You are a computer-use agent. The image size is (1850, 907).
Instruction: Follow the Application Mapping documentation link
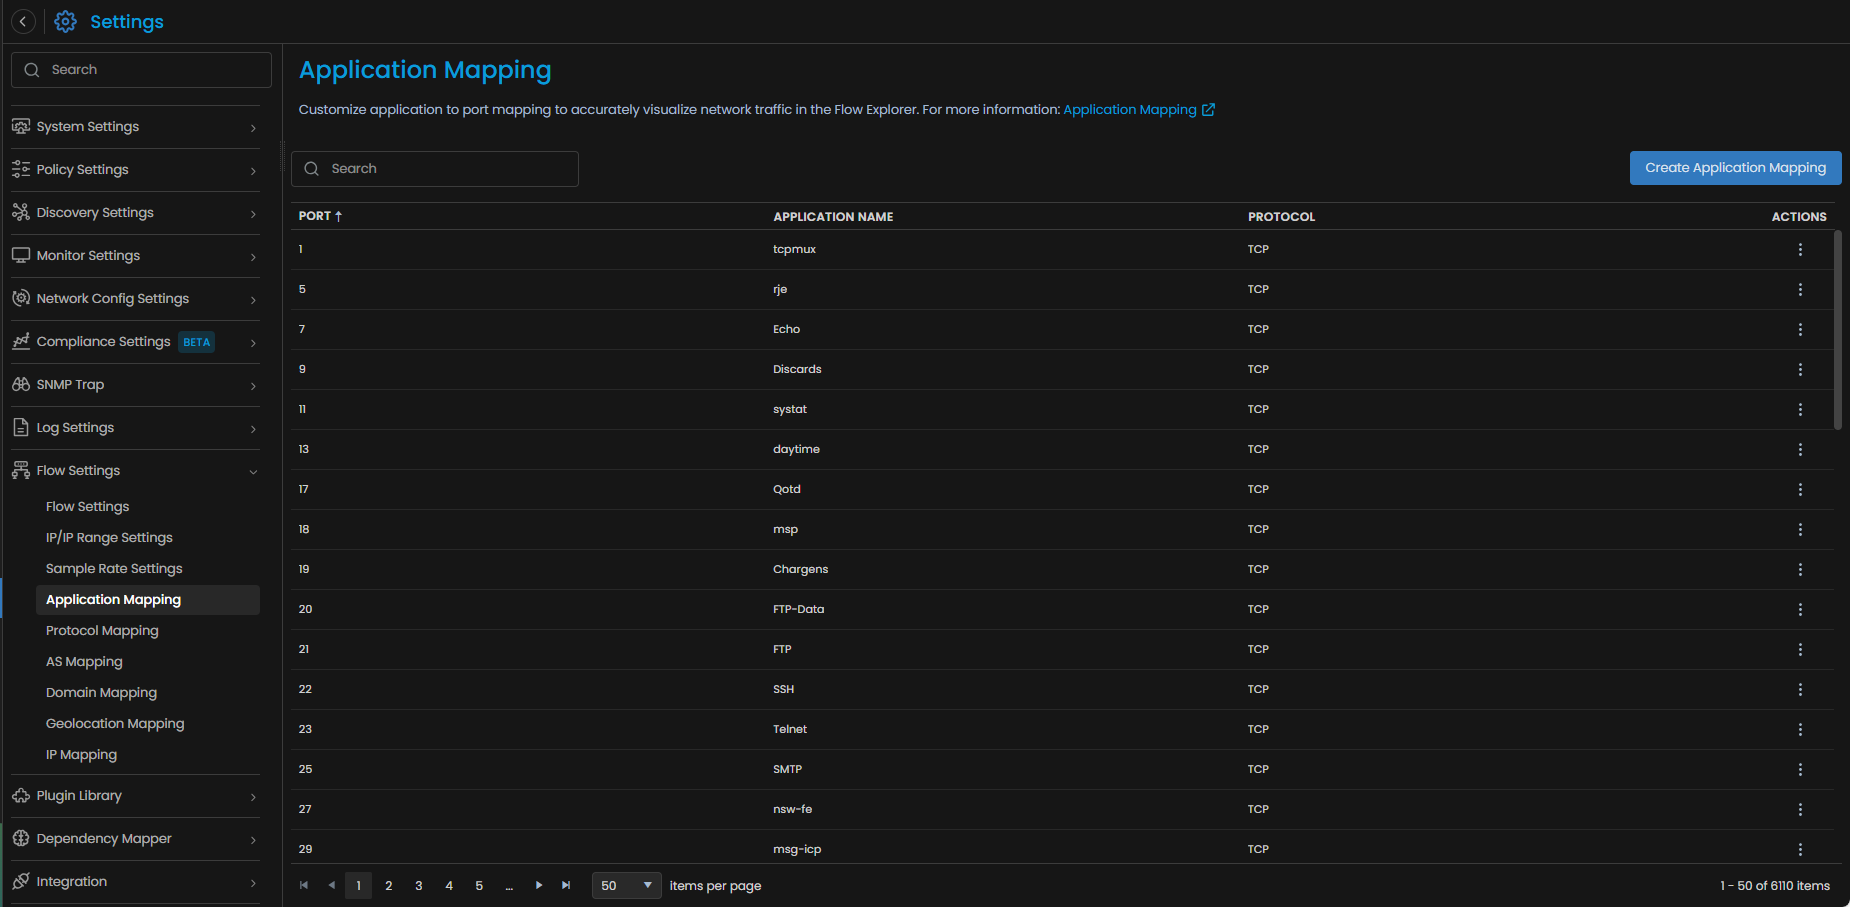[1130, 109]
